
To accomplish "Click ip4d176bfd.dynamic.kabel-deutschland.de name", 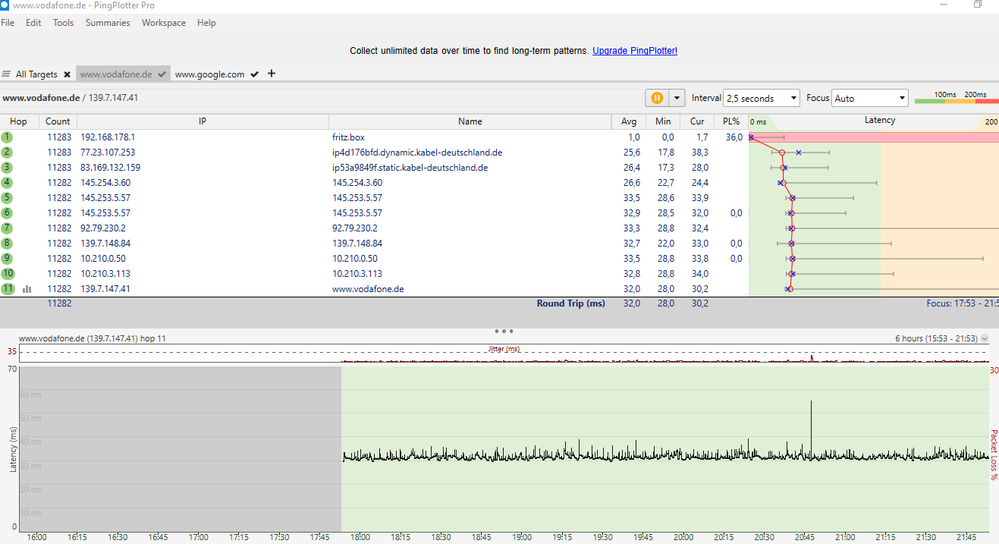I will 417,152.
